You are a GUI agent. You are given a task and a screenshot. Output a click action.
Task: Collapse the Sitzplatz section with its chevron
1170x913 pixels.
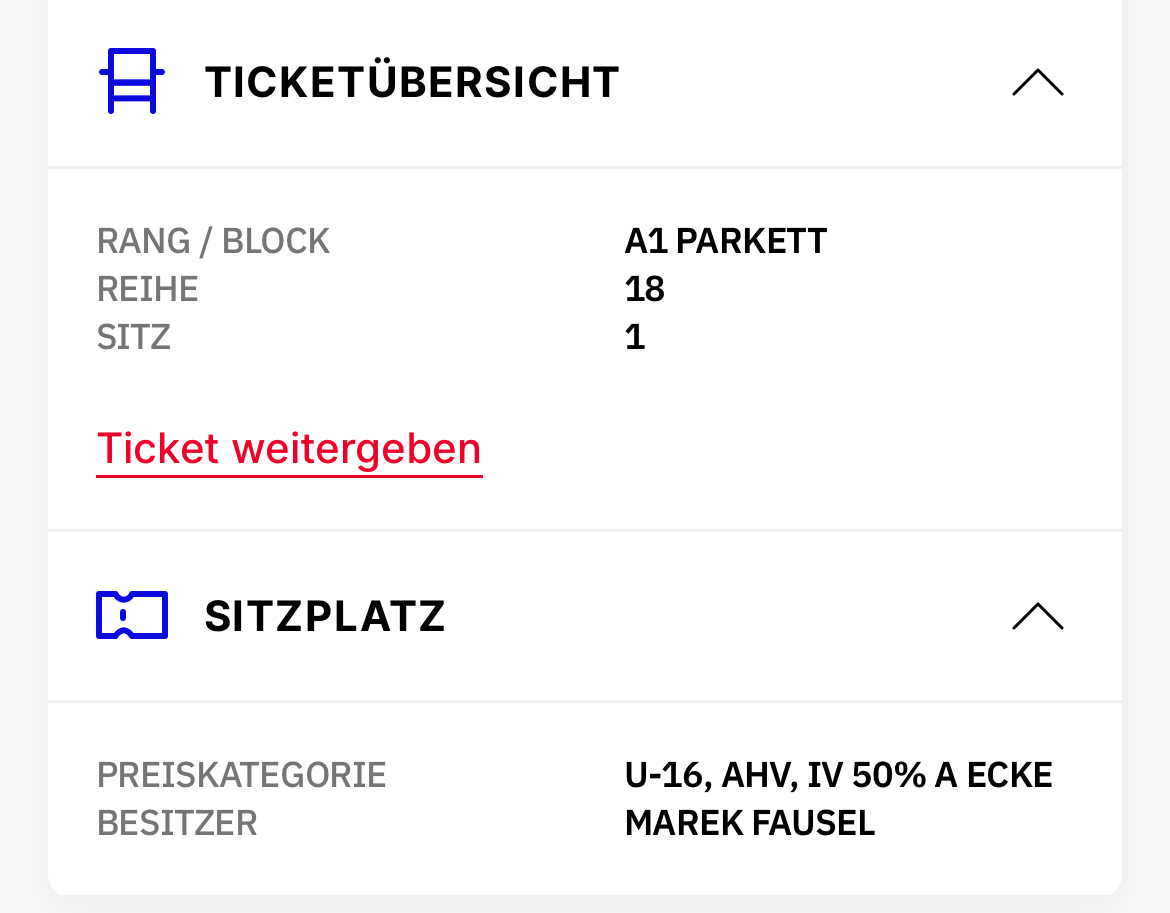[1037, 616]
